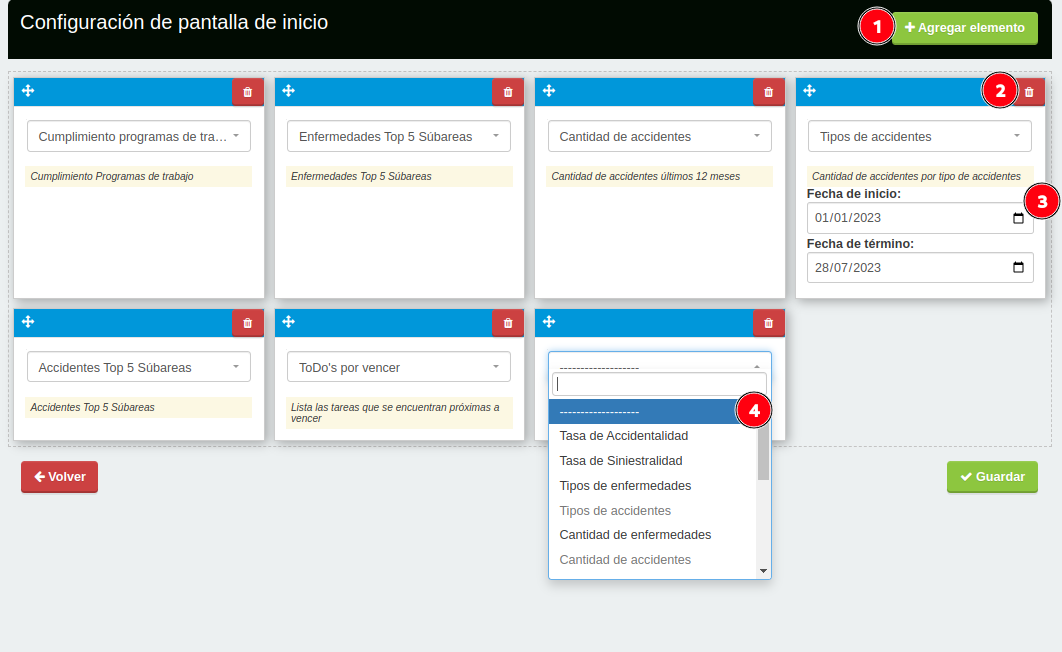Screen dimensions: 1062x652
Task: Delete the ToDo's por vencer card
Action: coord(508,323)
